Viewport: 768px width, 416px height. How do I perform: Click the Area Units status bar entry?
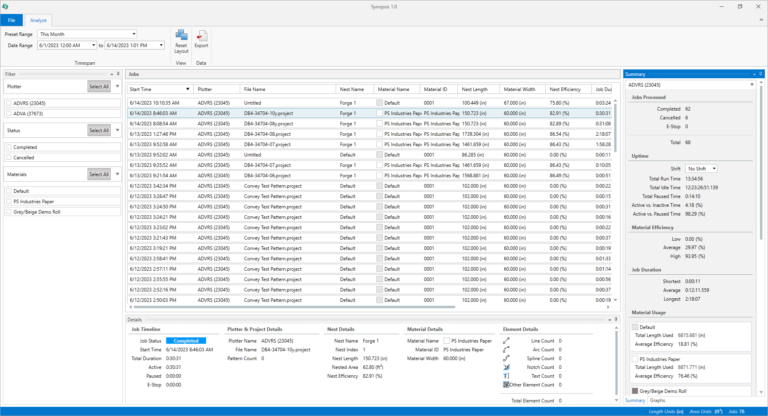[x=706, y=412]
